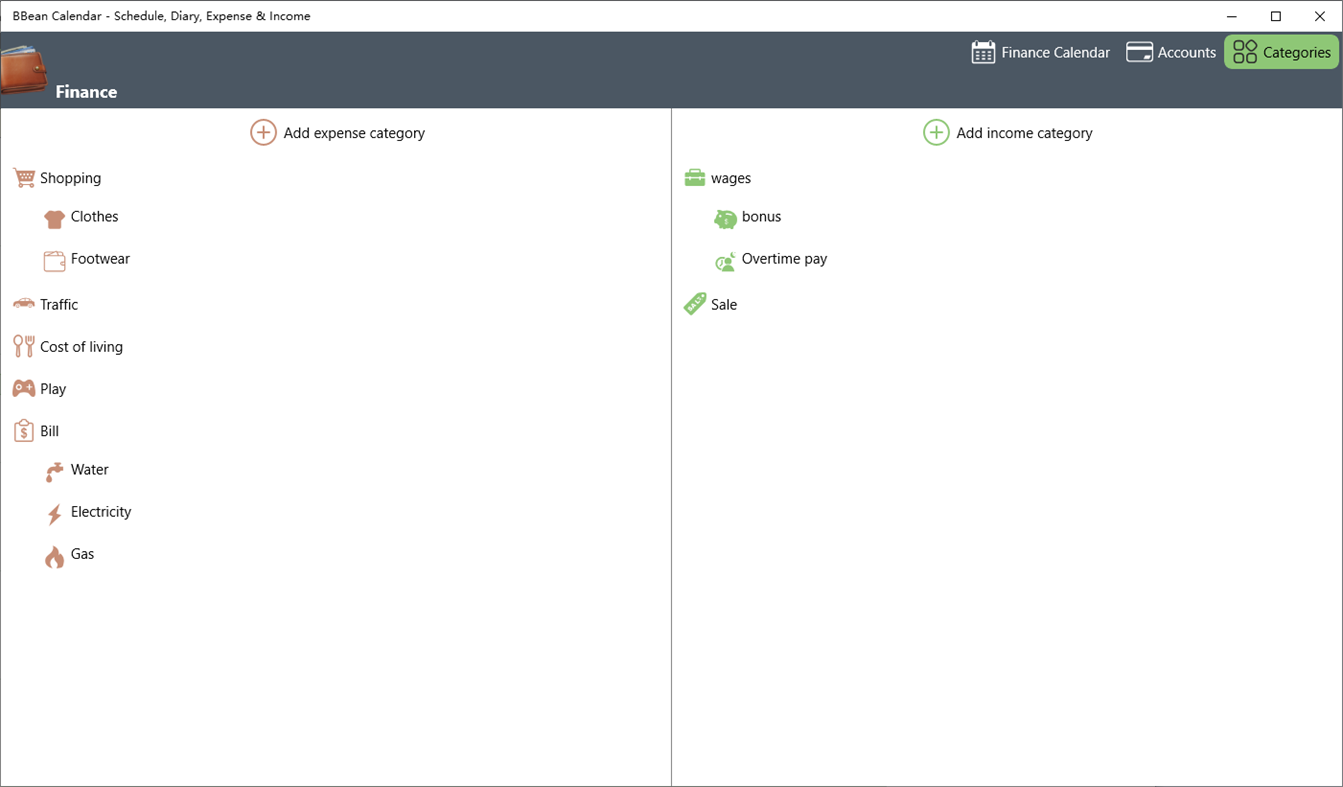Click Add expense category
The image size is (1343, 787).
click(x=337, y=132)
